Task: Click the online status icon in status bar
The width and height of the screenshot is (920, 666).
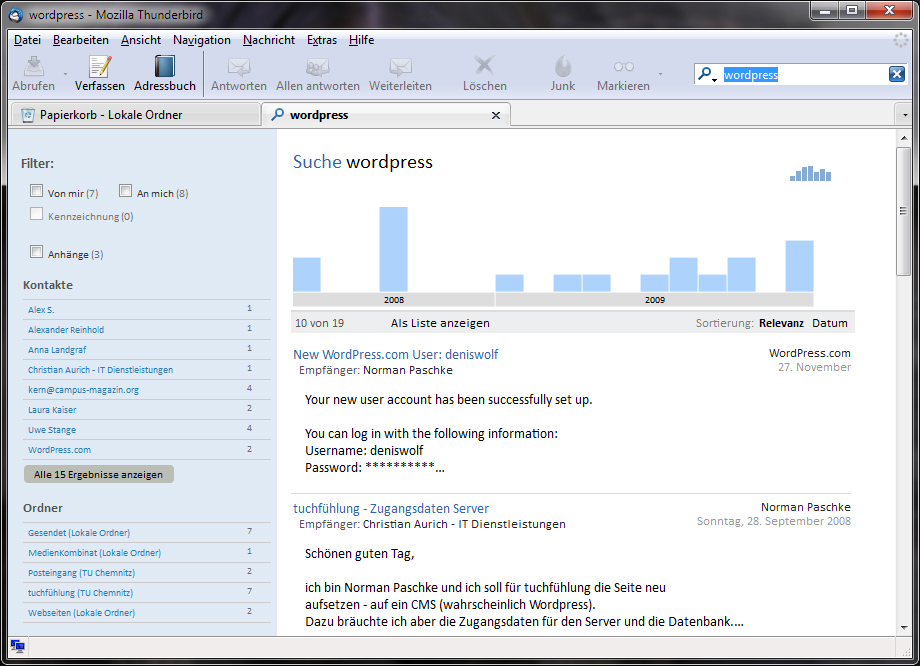Action: point(18,647)
